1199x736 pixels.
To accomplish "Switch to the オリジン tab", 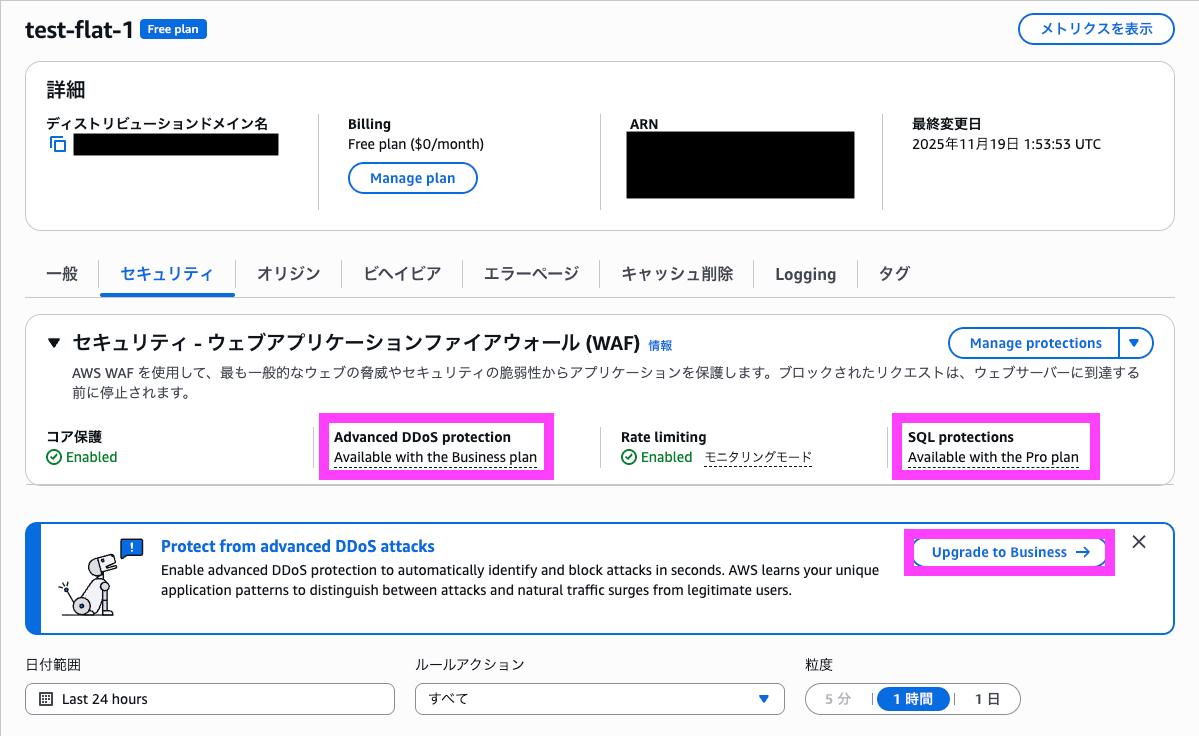I will tap(288, 273).
